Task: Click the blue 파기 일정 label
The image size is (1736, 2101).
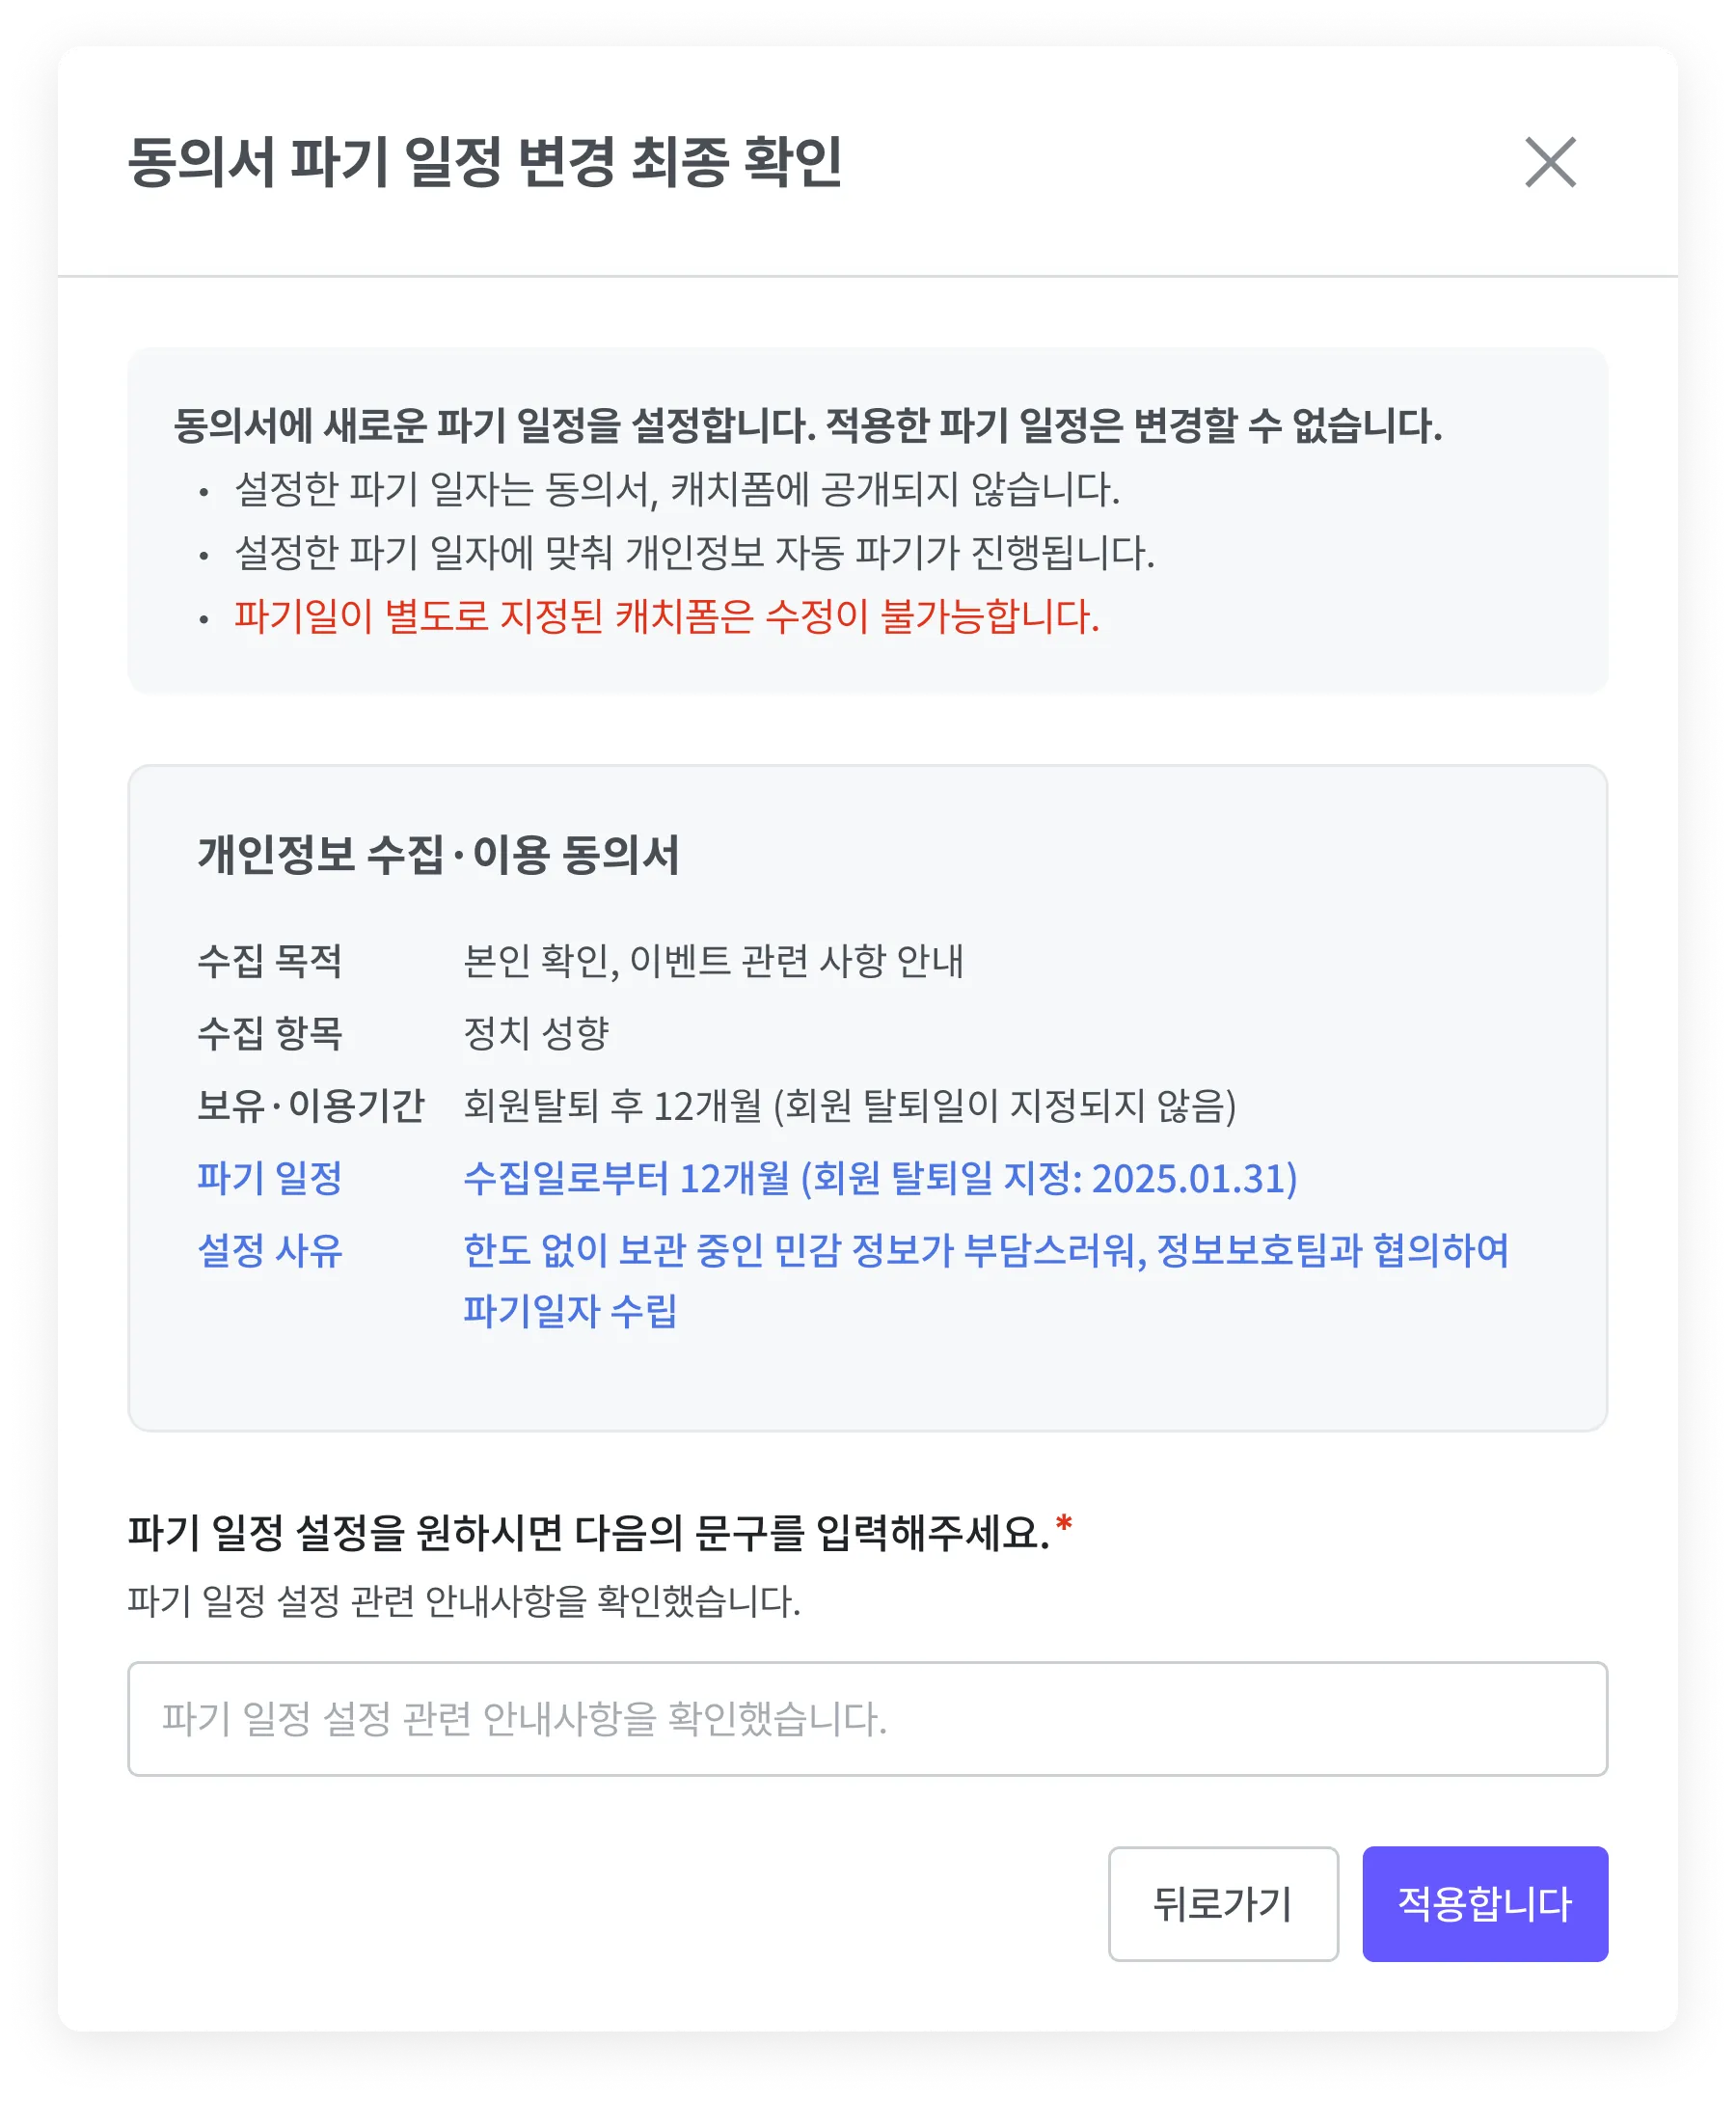Action: [x=270, y=1178]
